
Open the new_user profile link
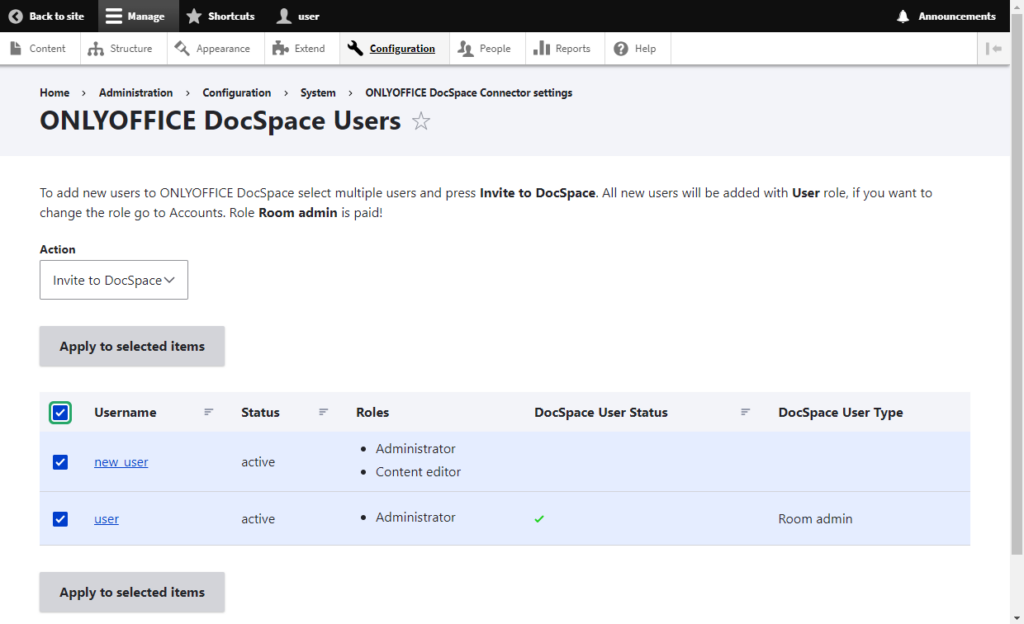click(x=120, y=462)
